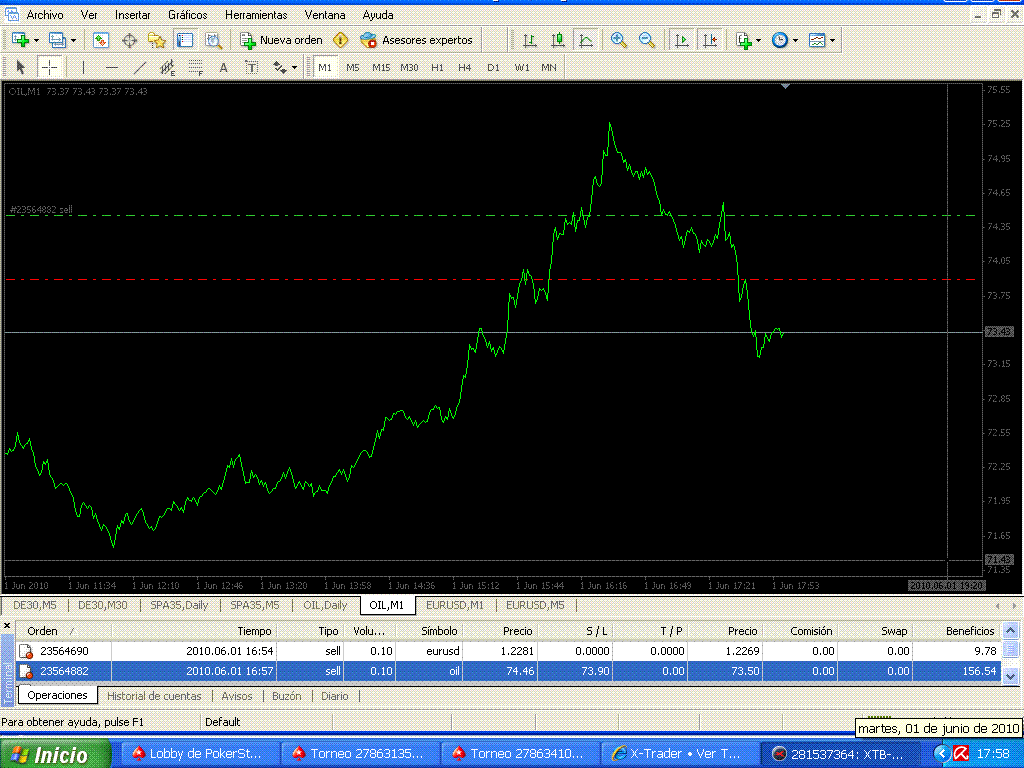This screenshot has width=1024, height=768.
Task: Open the Archivo menu
Action: tap(44, 14)
